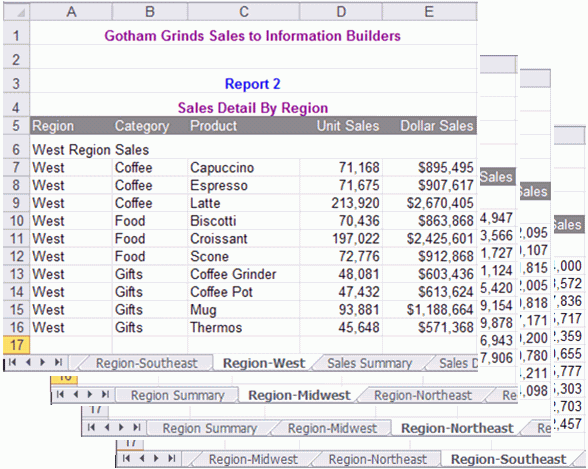The image size is (588, 469).
Task: Select row 17 header highlighted yellow
Action: pyautogui.click(x=16, y=345)
